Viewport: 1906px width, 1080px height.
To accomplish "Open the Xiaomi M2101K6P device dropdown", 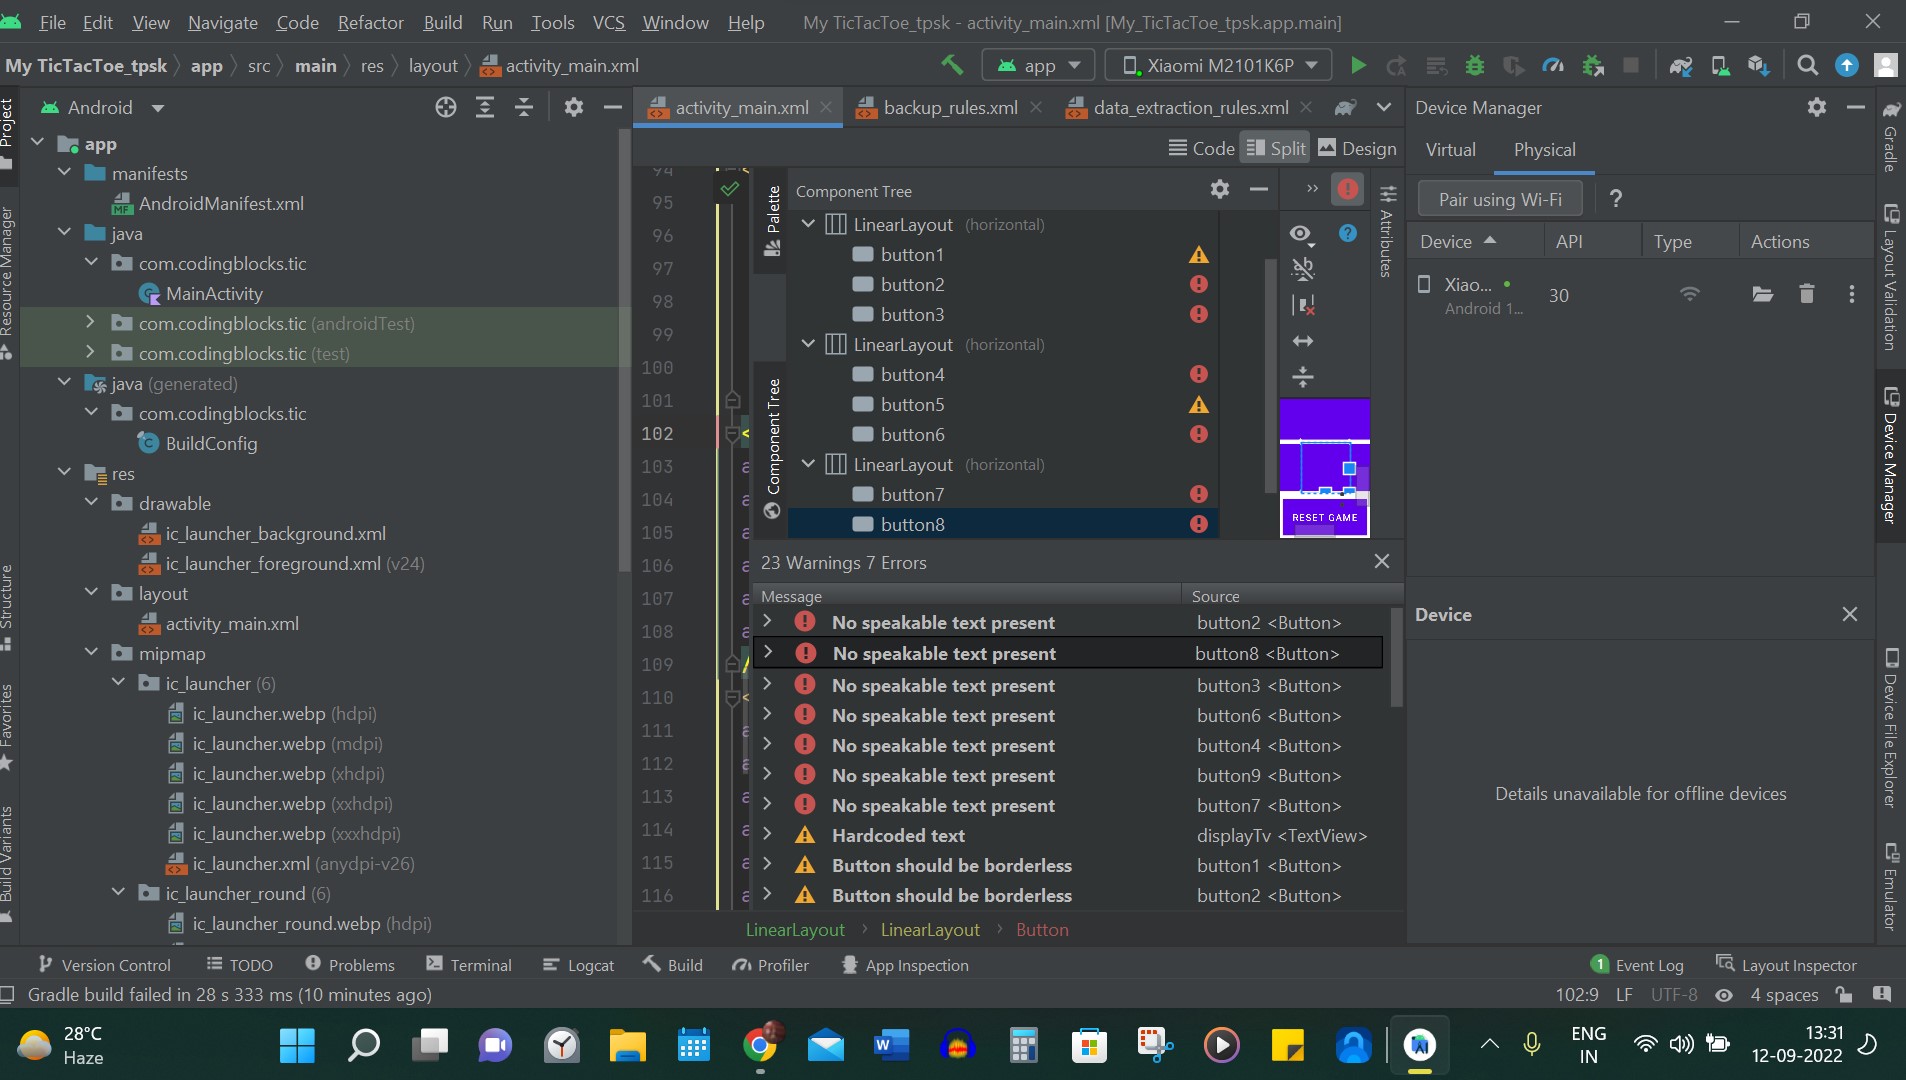I will [x=1219, y=66].
